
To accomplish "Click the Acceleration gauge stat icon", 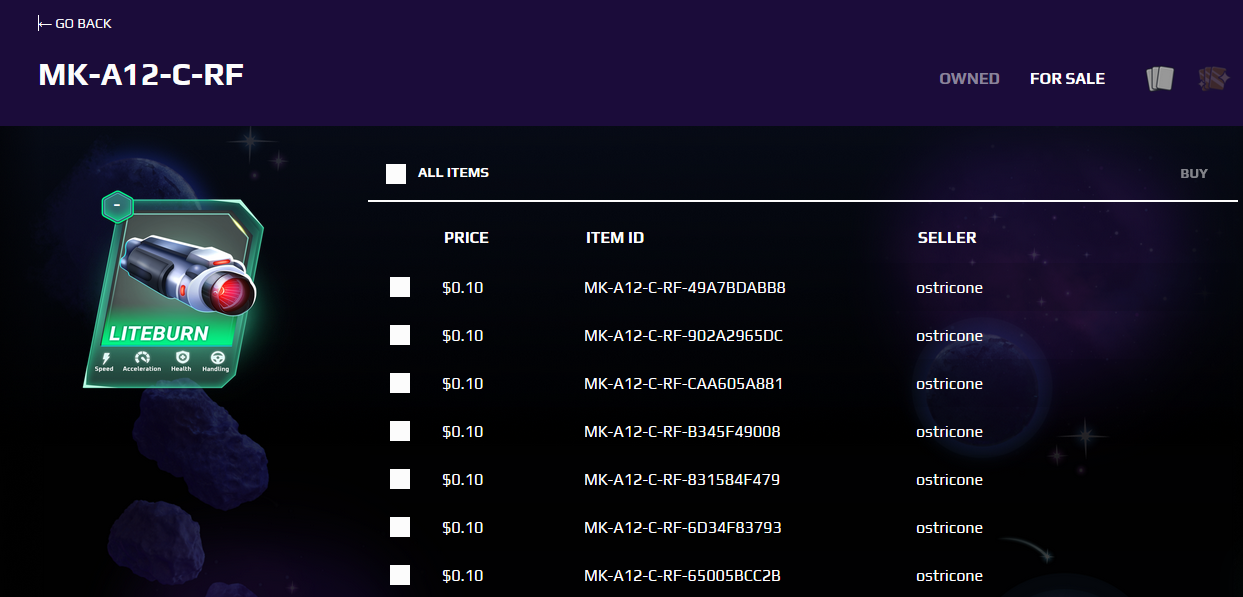I will [x=142, y=357].
